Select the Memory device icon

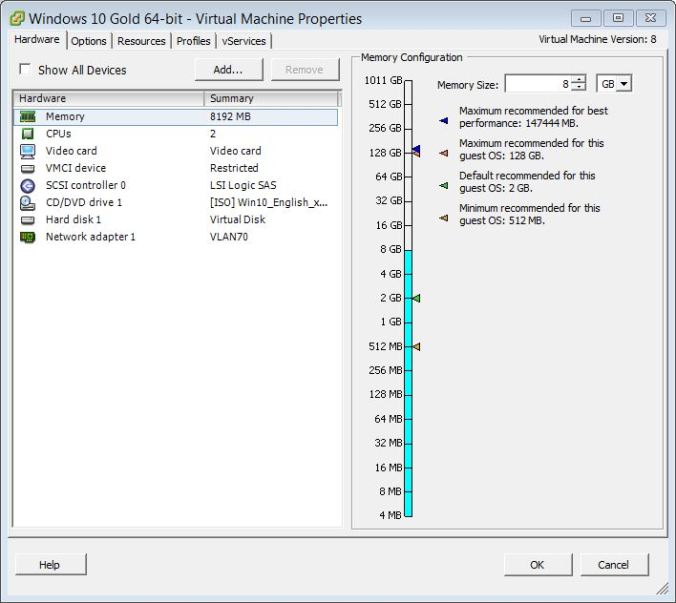(28, 117)
